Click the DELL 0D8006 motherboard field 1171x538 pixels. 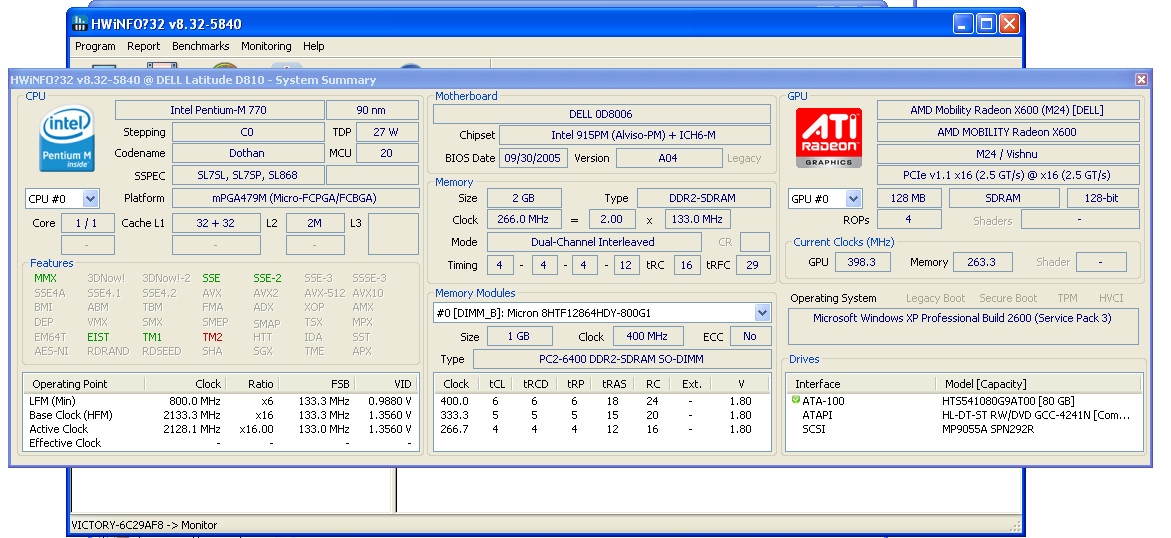(x=602, y=114)
